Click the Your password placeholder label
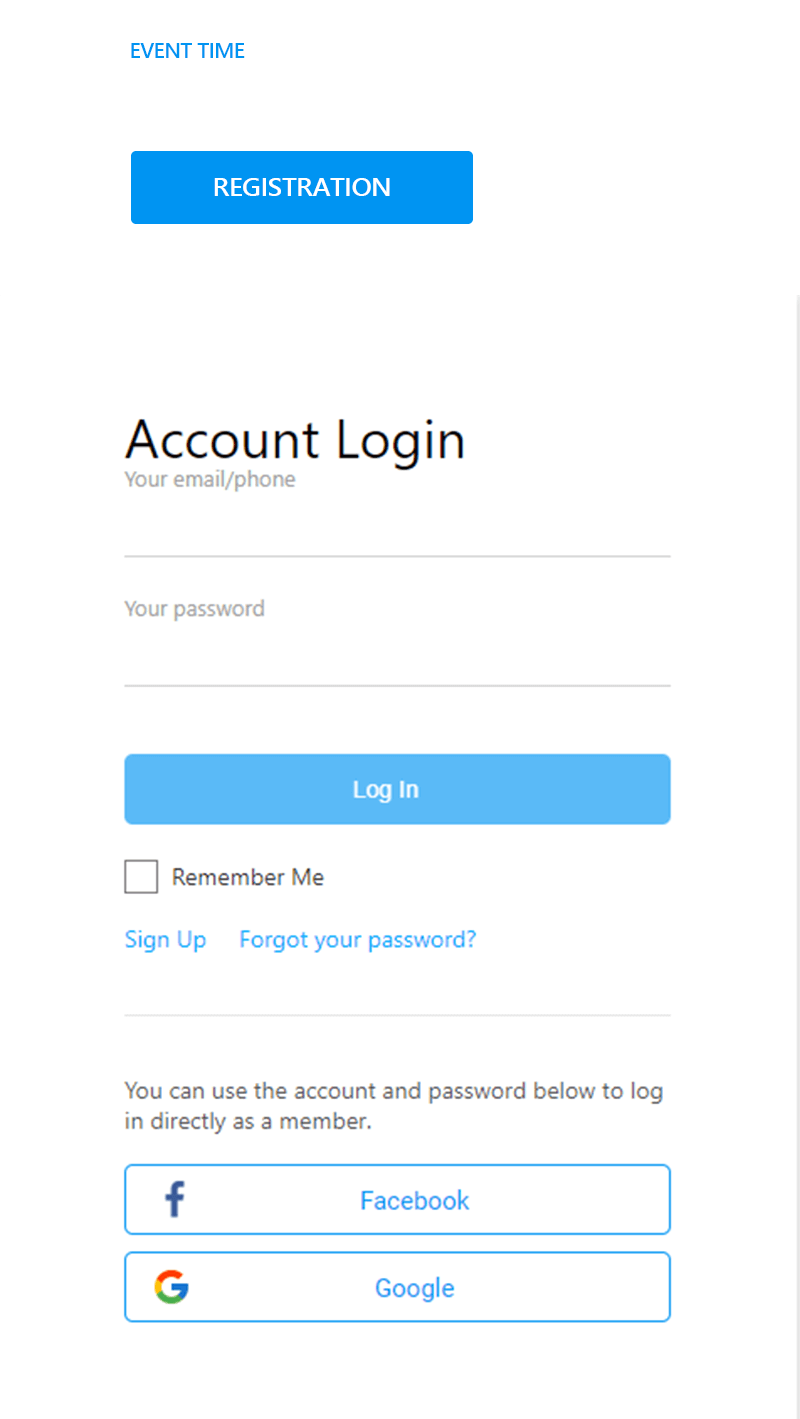The height and width of the screenshot is (1419, 800). pos(194,609)
